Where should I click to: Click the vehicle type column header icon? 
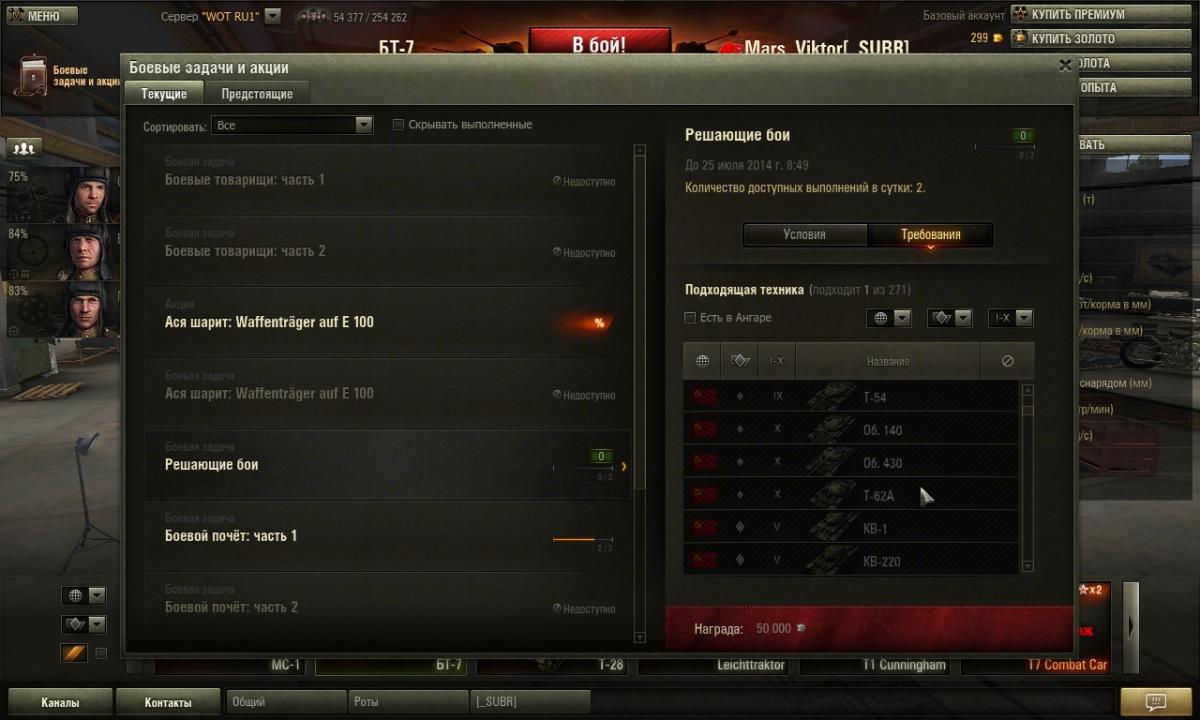pyautogui.click(x=740, y=361)
